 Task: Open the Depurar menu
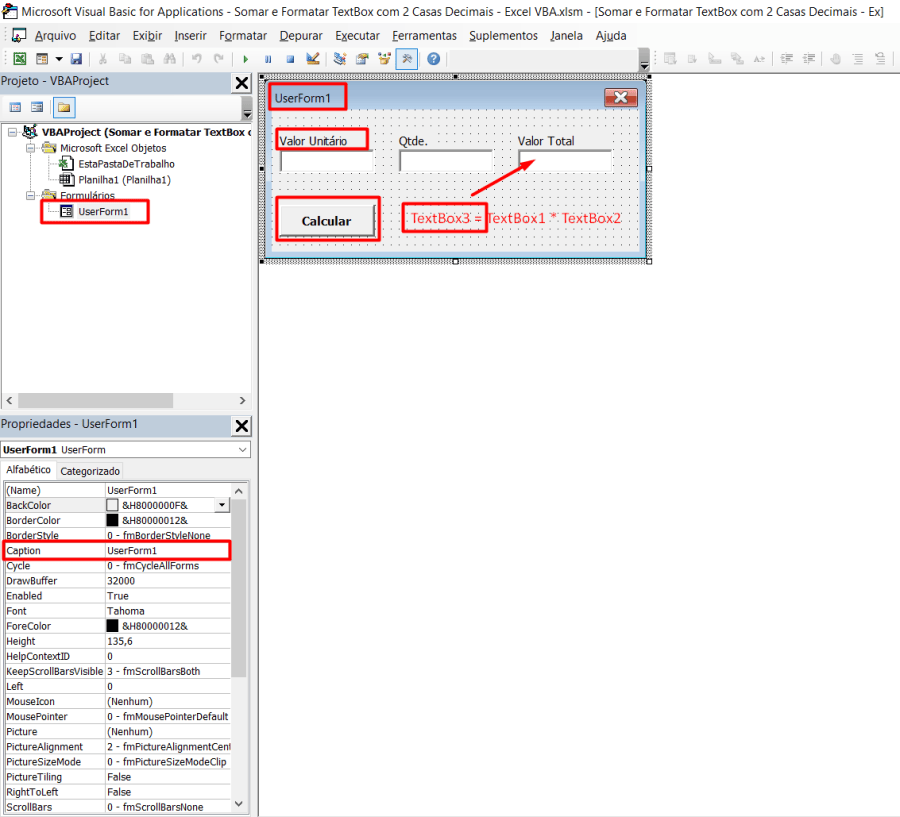point(301,36)
